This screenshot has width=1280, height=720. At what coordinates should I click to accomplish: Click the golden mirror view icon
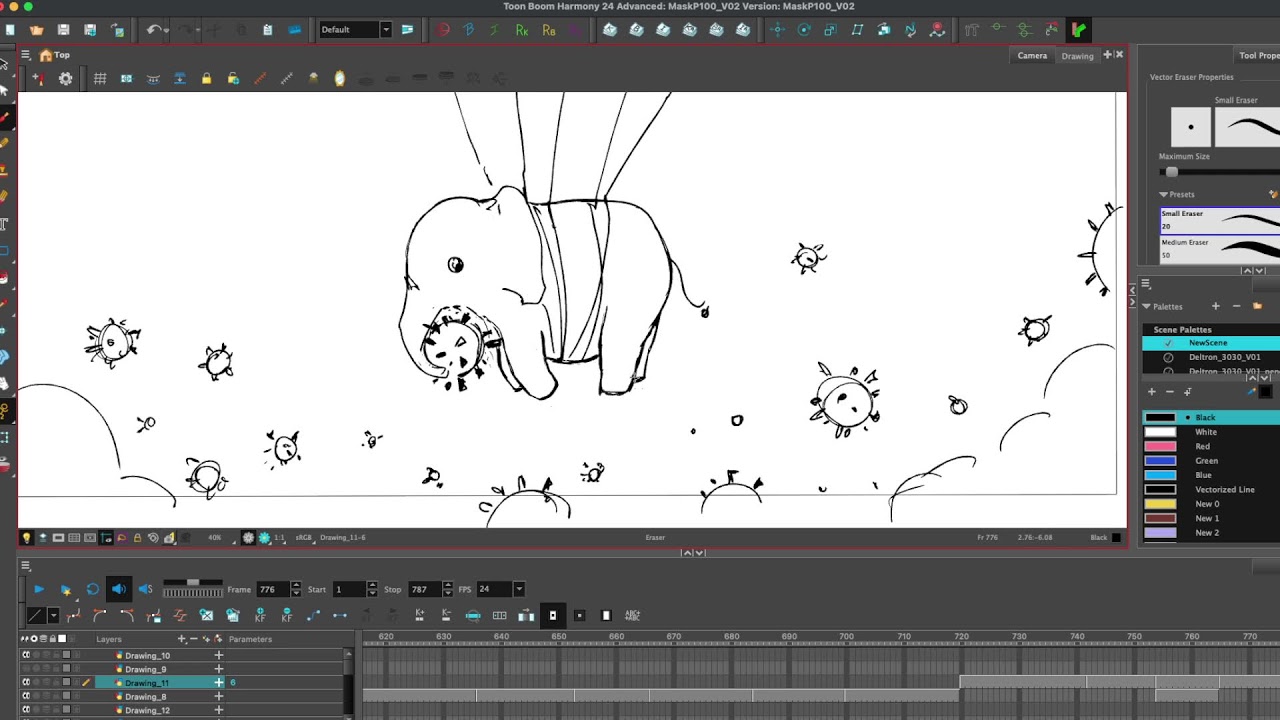(339, 78)
